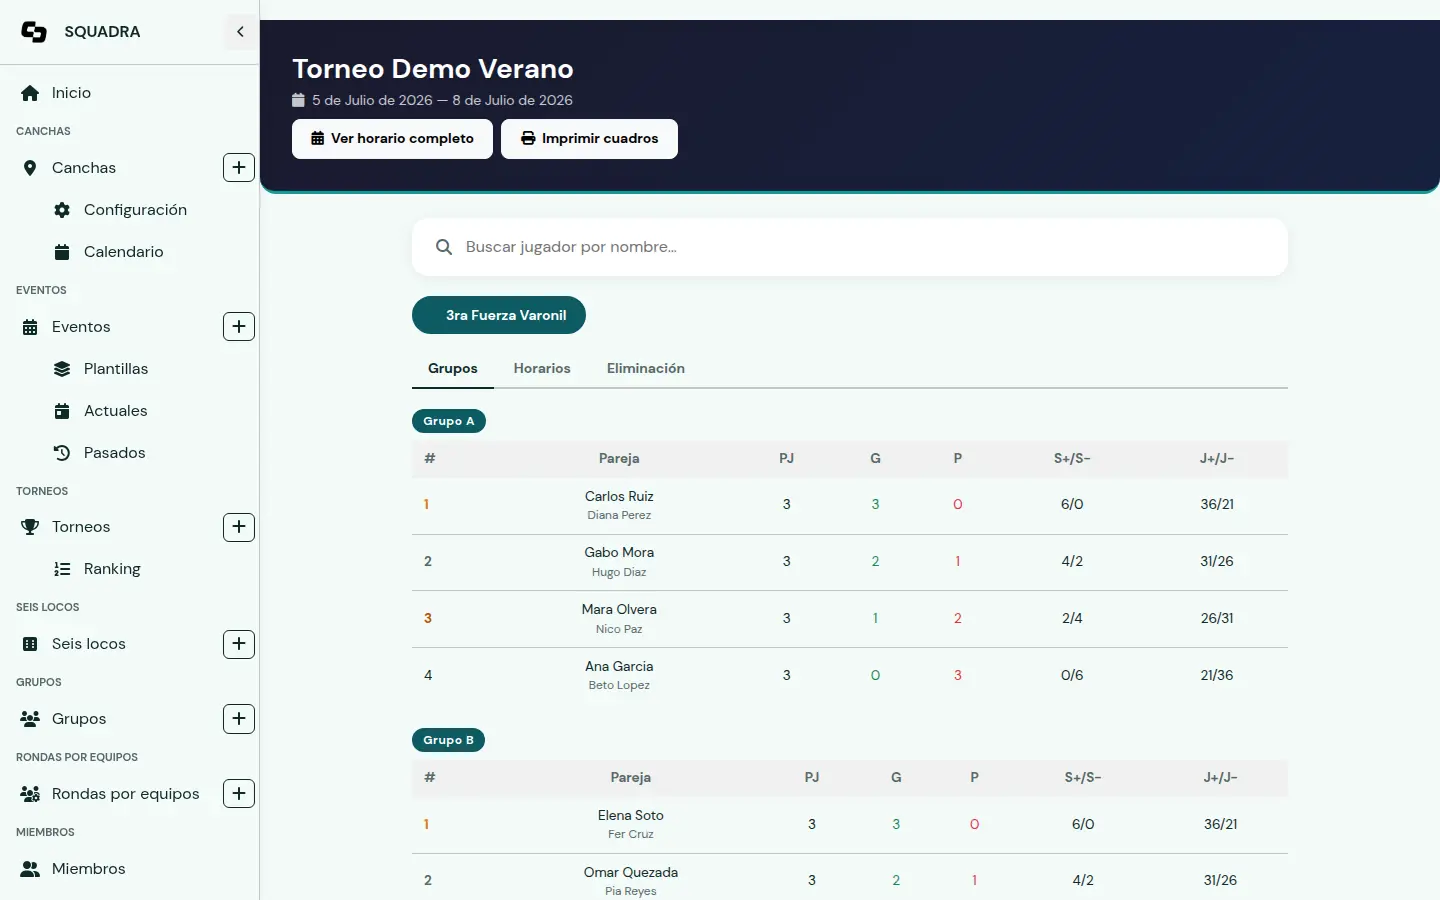Add a new grupo with plus icon
Screen dimensions: 1440x900
(x=239, y=719)
